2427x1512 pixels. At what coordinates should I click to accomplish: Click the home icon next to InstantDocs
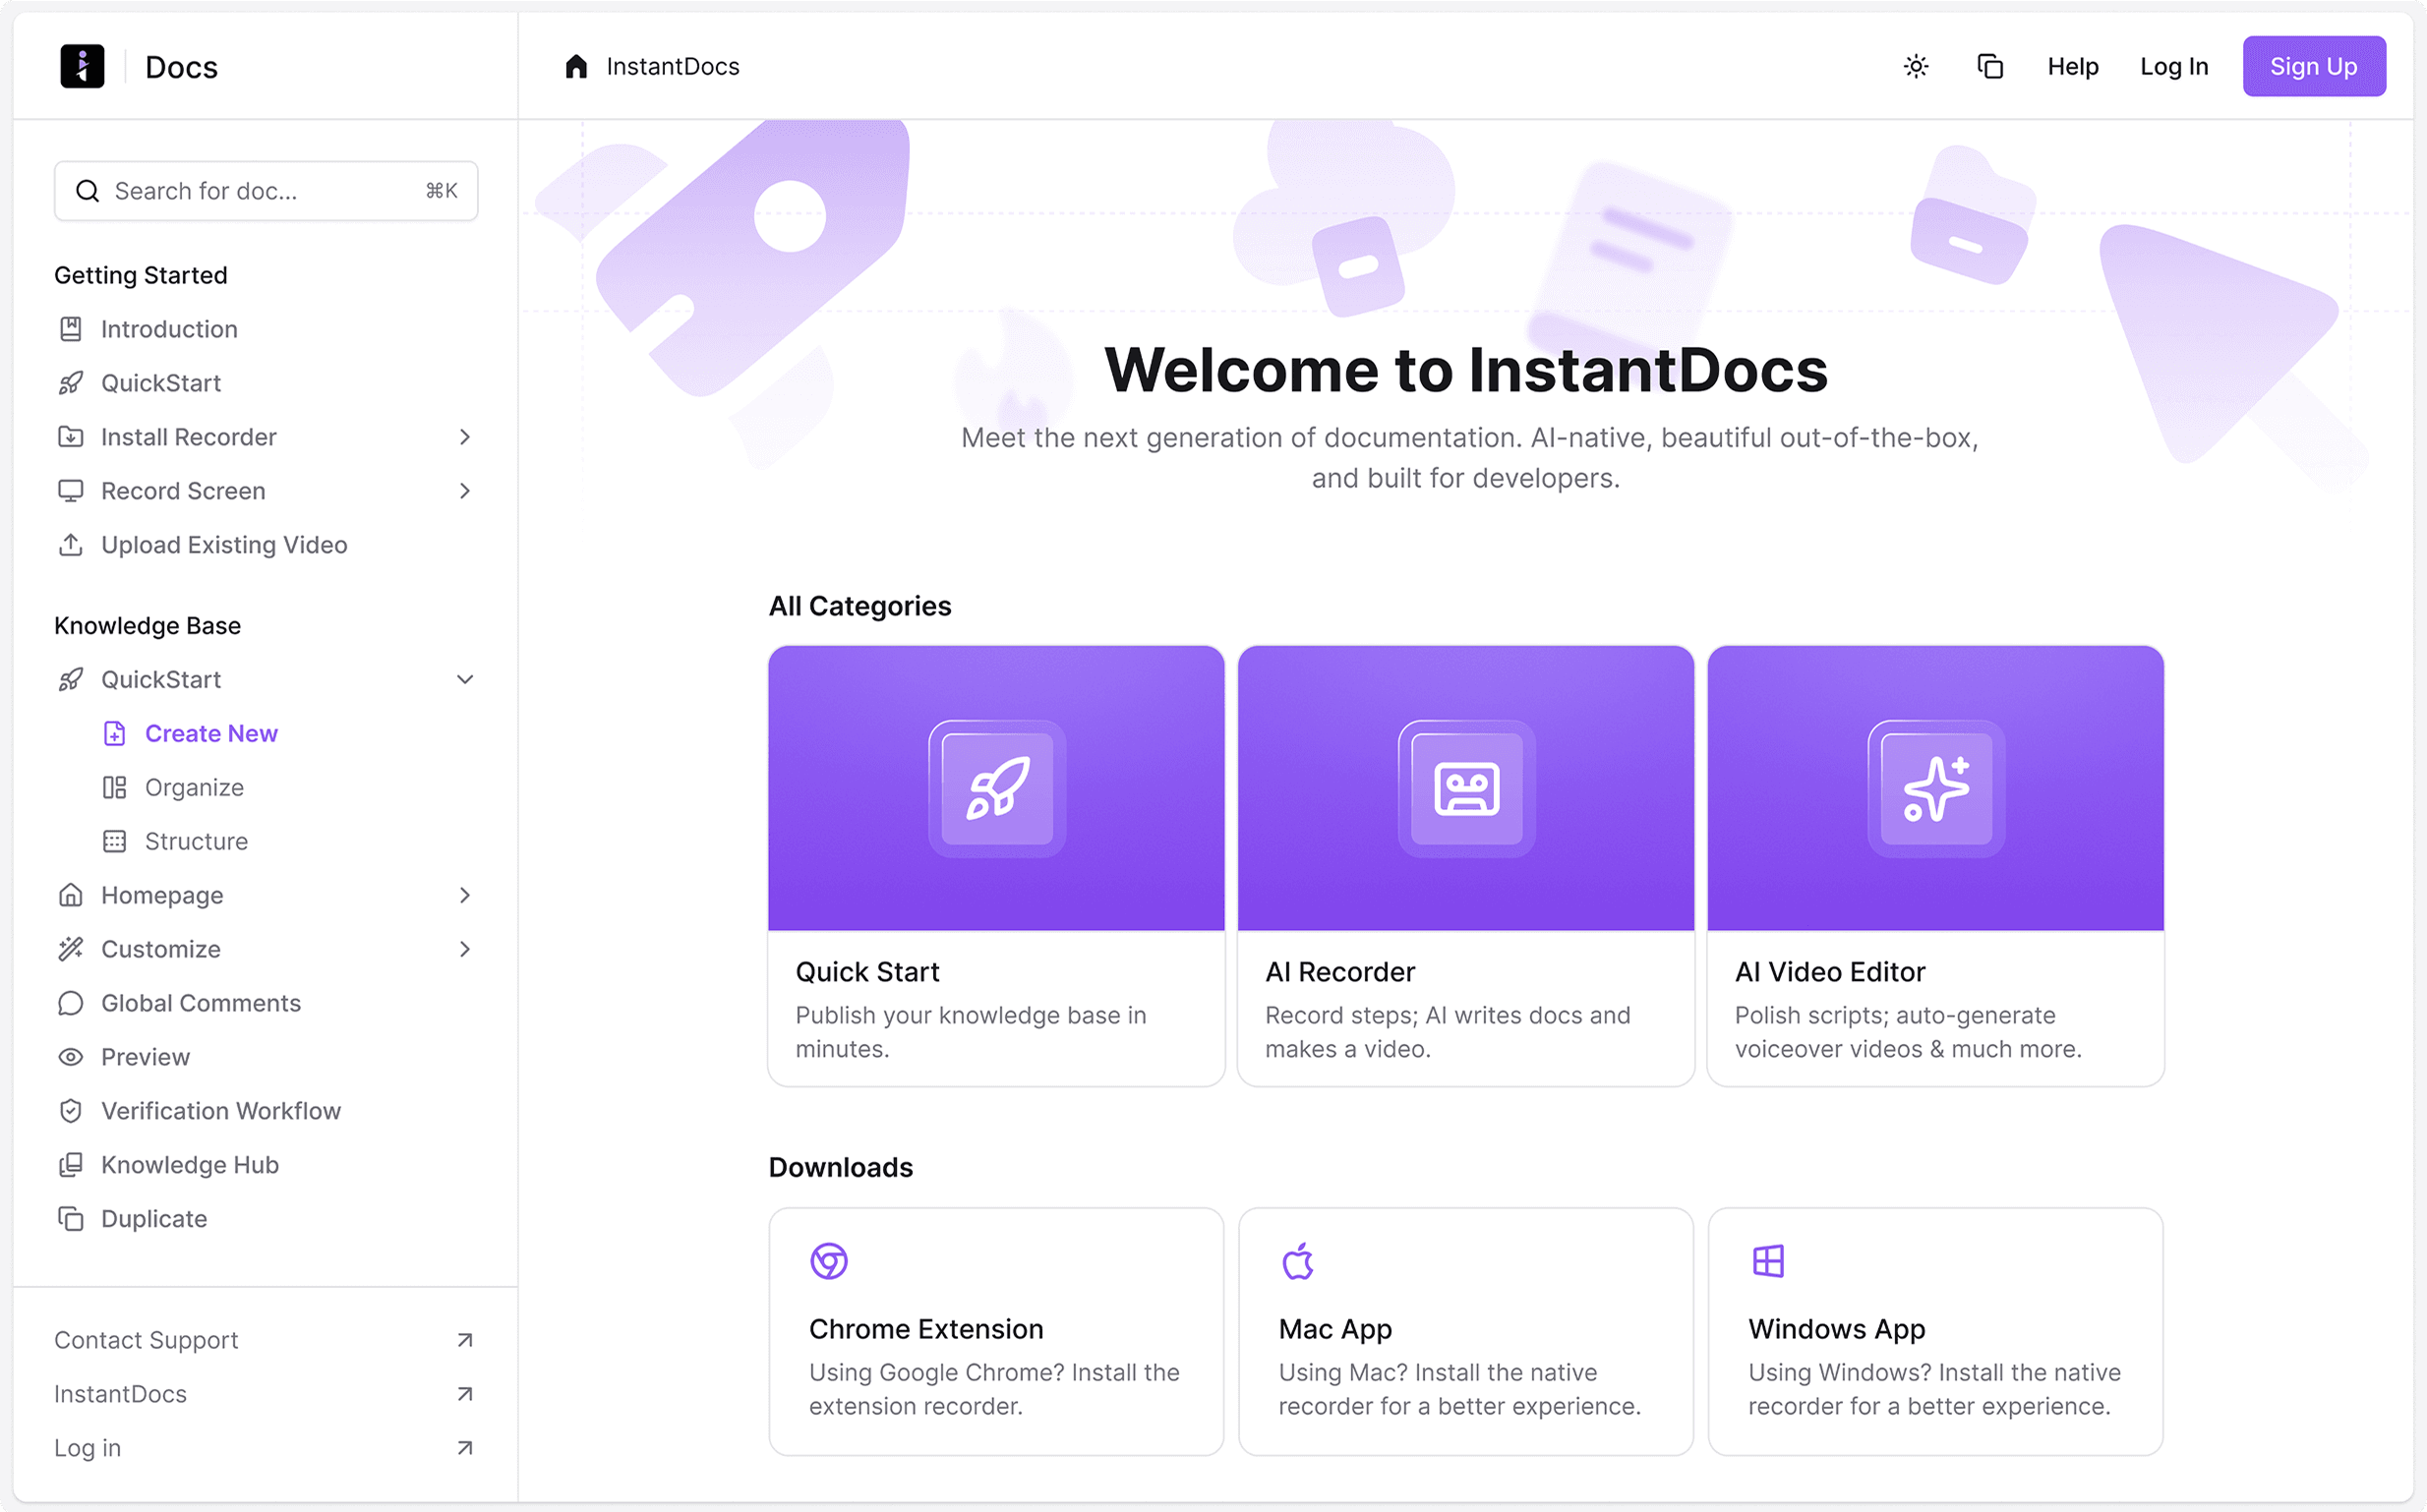point(576,66)
